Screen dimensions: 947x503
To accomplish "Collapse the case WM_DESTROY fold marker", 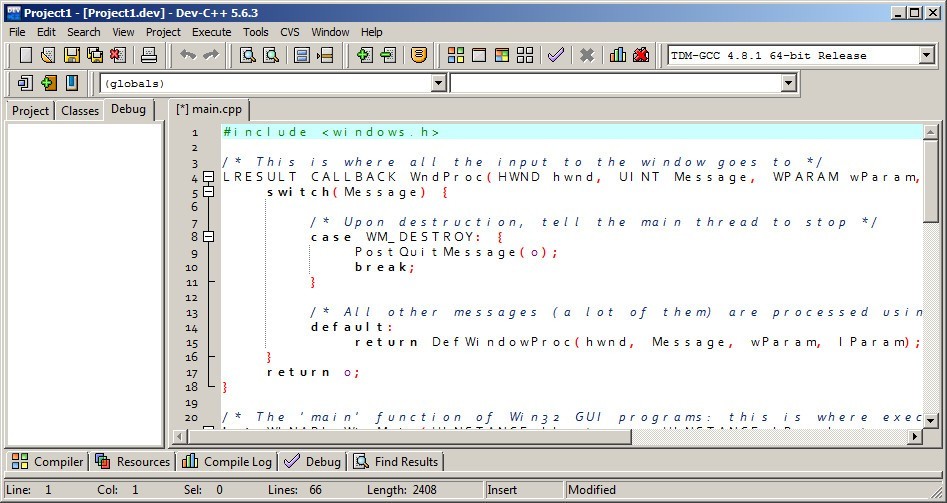I will click(209, 237).
